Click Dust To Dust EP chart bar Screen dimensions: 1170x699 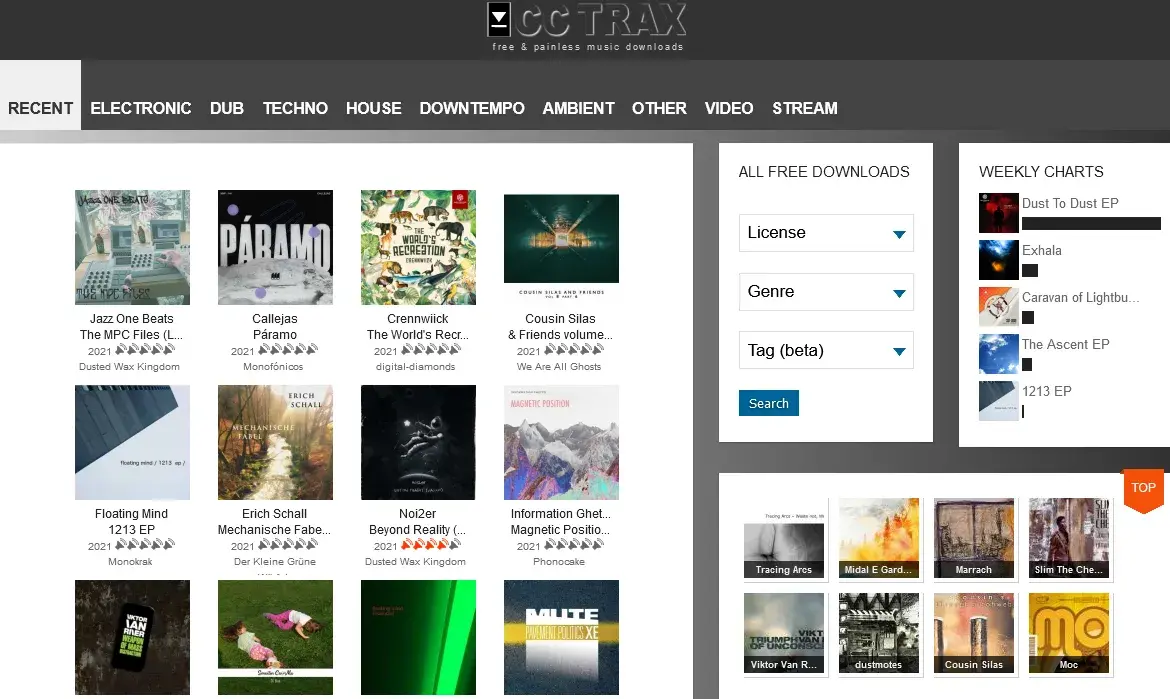click(1091, 223)
